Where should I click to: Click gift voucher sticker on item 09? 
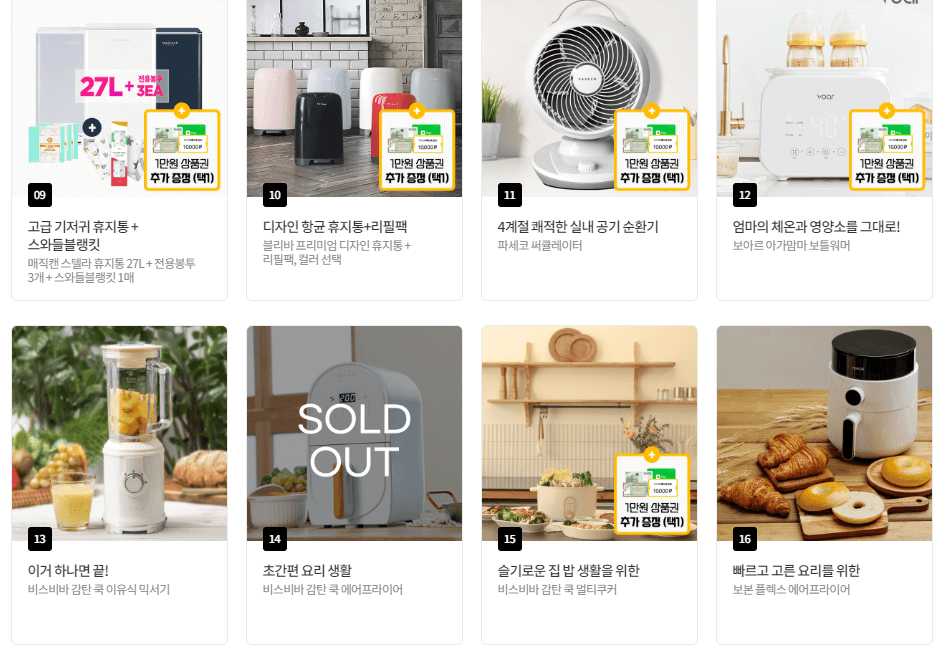pos(182,148)
